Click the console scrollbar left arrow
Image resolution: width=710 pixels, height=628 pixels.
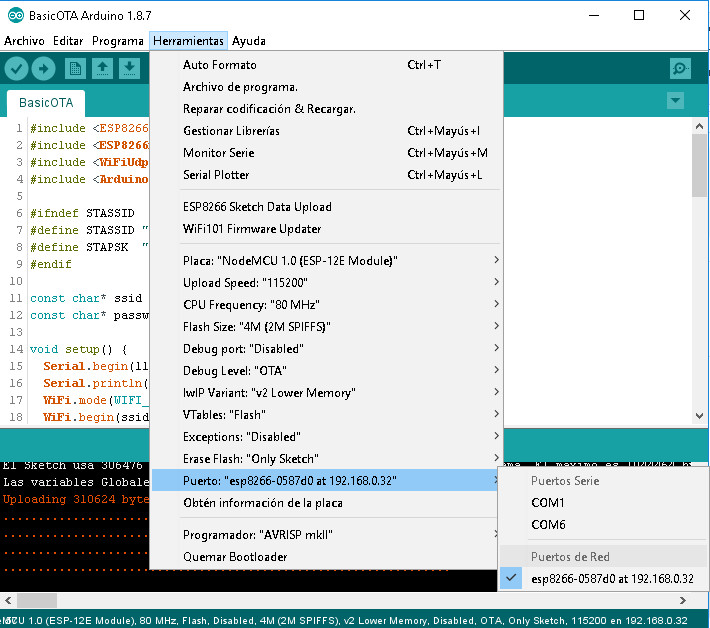point(8,601)
